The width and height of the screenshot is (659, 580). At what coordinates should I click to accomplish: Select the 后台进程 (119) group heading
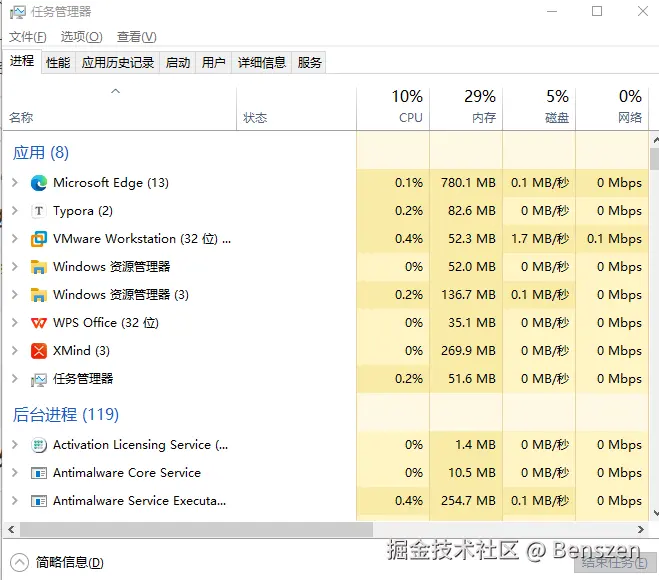(x=66, y=414)
